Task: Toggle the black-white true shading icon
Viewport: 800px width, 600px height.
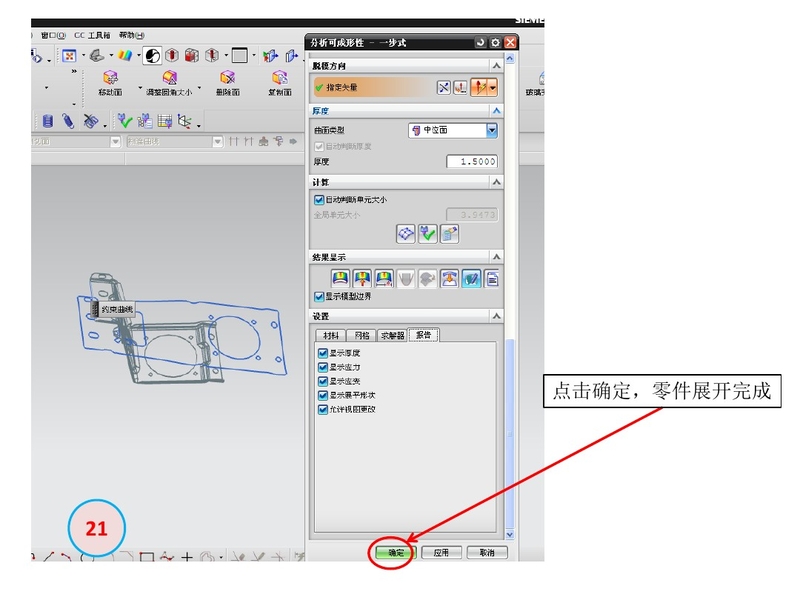Action: tap(152, 55)
